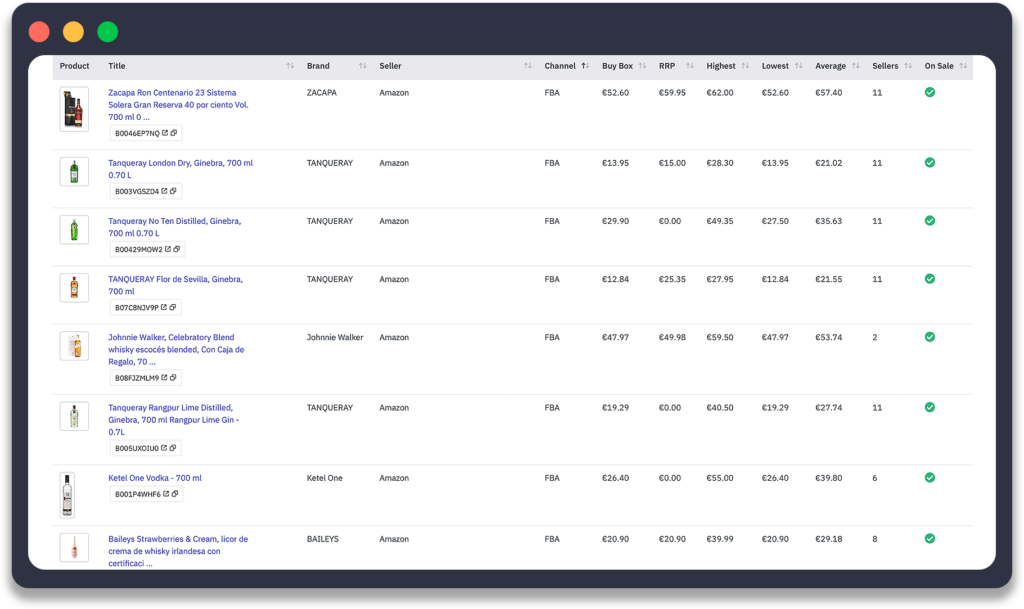Click the Johnnie Walker product thumbnail
Image resolution: width=1024 pixels, height=609 pixels.
74,346
